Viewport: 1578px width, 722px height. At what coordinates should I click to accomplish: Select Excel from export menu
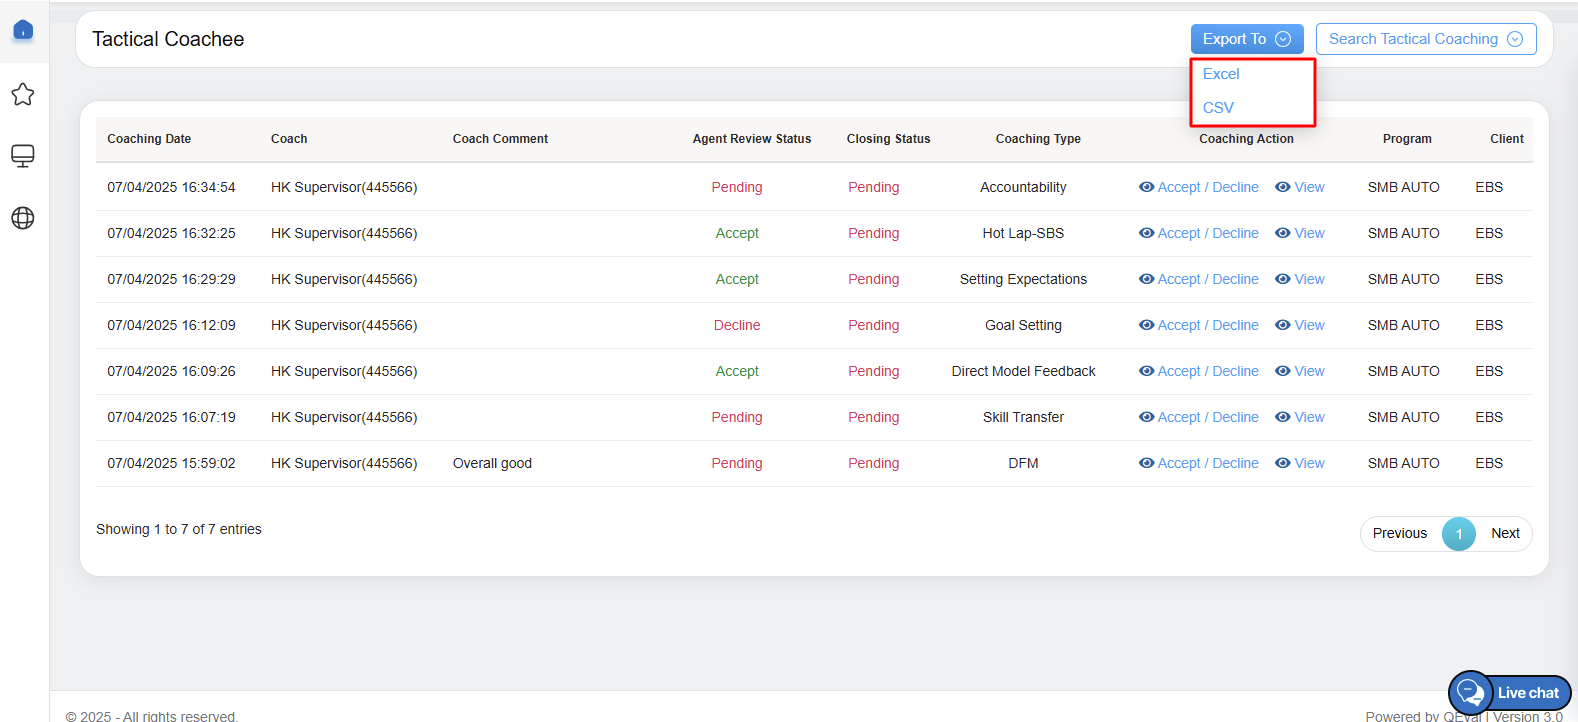click(1221, 74)
